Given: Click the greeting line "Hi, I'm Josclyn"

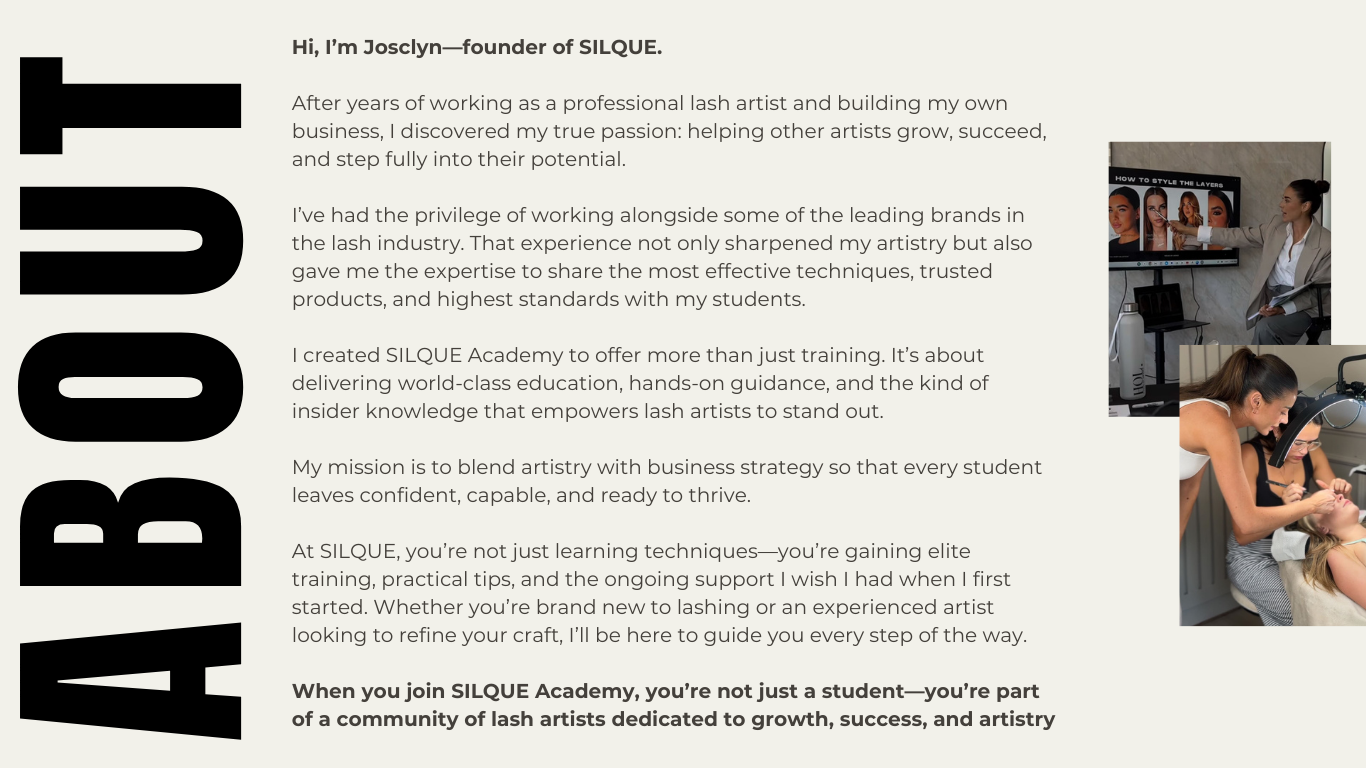Looking at the screenshot, I should pyautogui.click(x=476, y=47).
